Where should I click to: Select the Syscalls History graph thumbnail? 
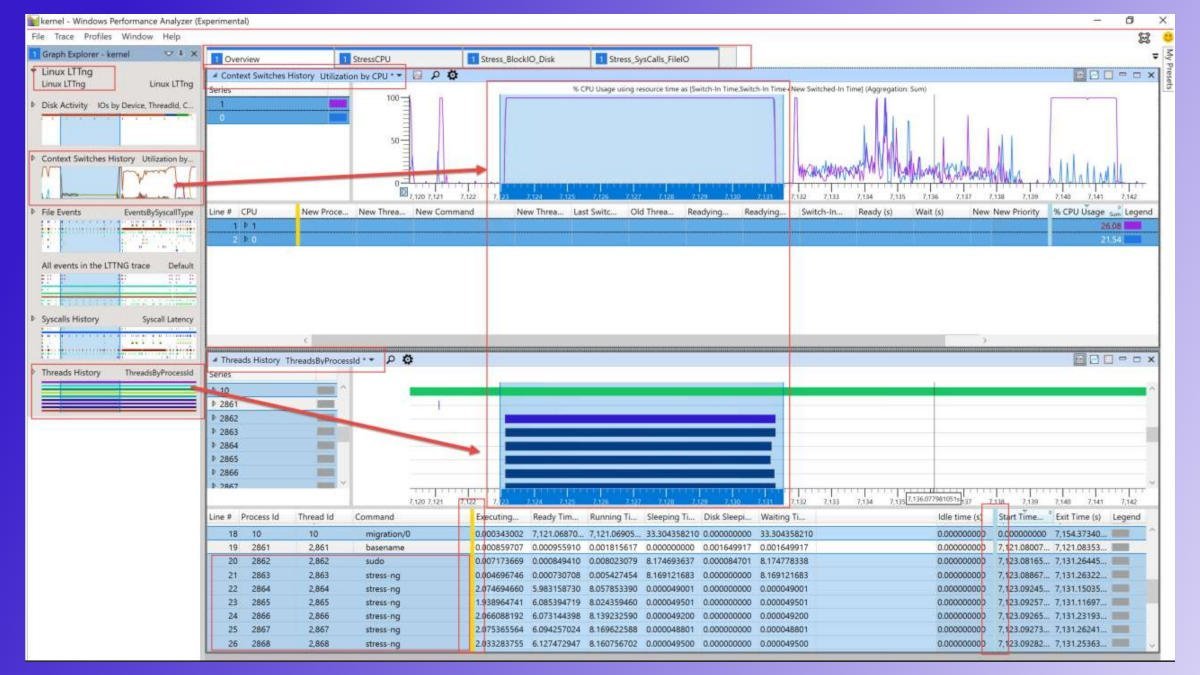119,343
